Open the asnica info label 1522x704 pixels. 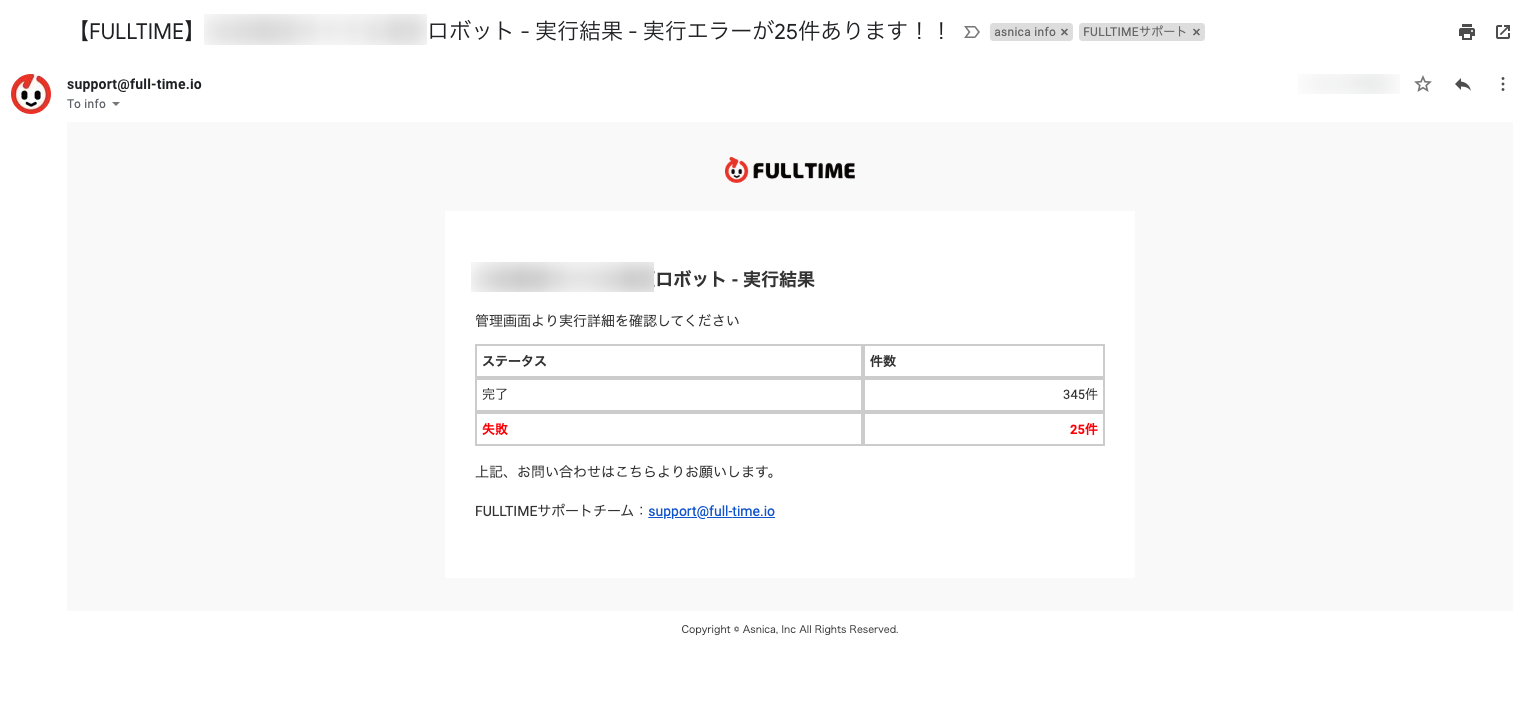(x=1025, y=32)
